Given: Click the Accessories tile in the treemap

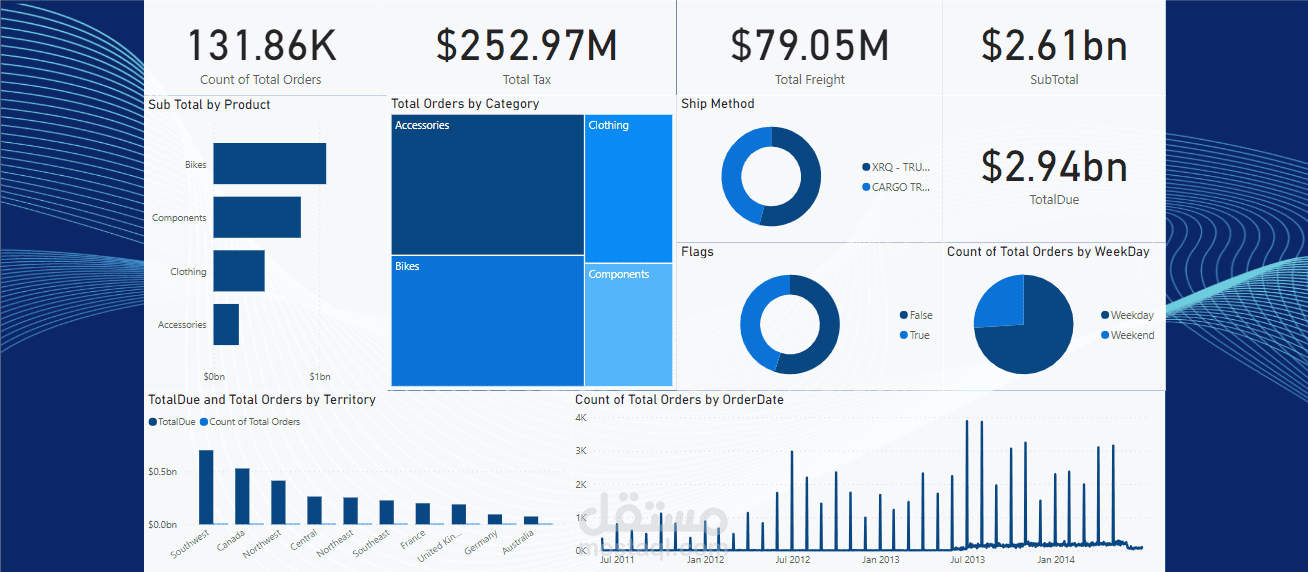Looking at the screenshot, I should (488, 184).
